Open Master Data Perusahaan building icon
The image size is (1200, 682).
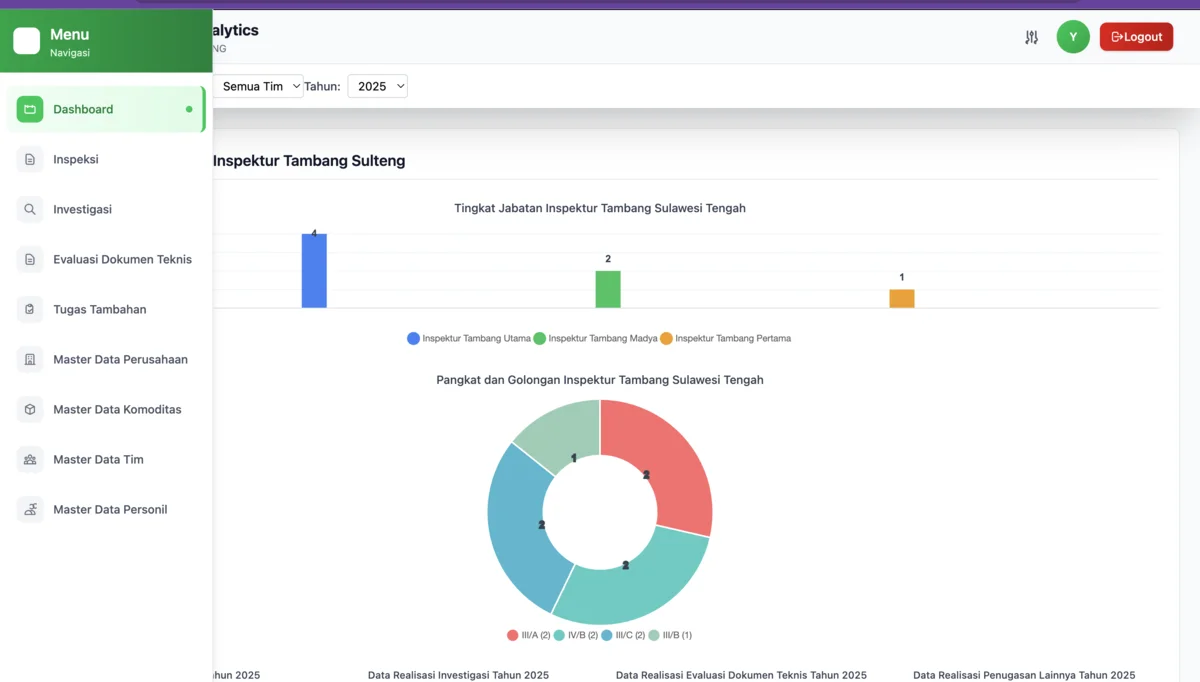[30, 359]
